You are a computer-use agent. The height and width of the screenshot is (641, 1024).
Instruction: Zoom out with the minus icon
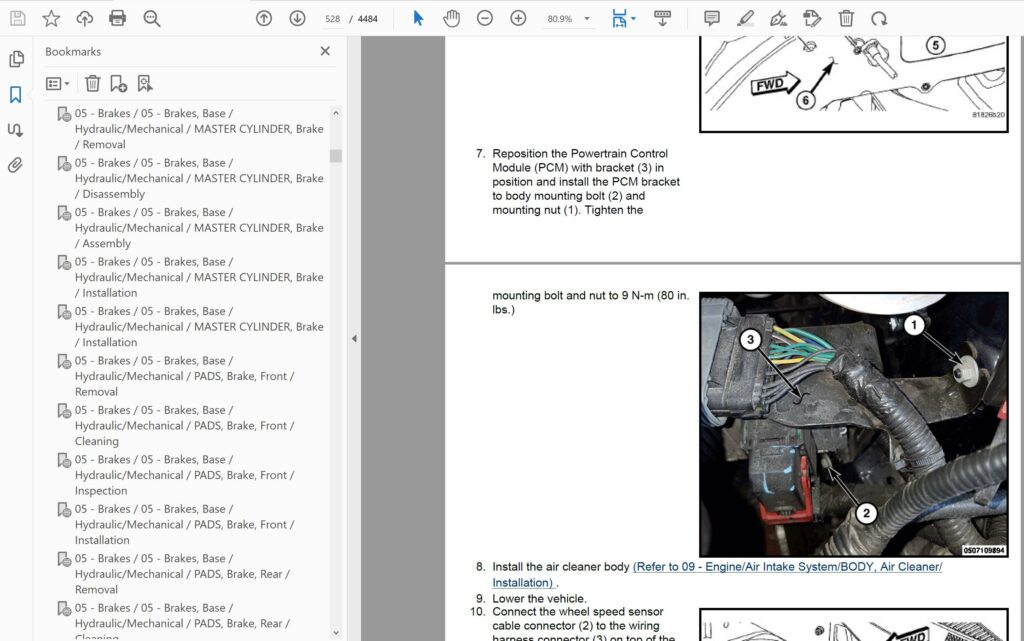coord(485,18)
